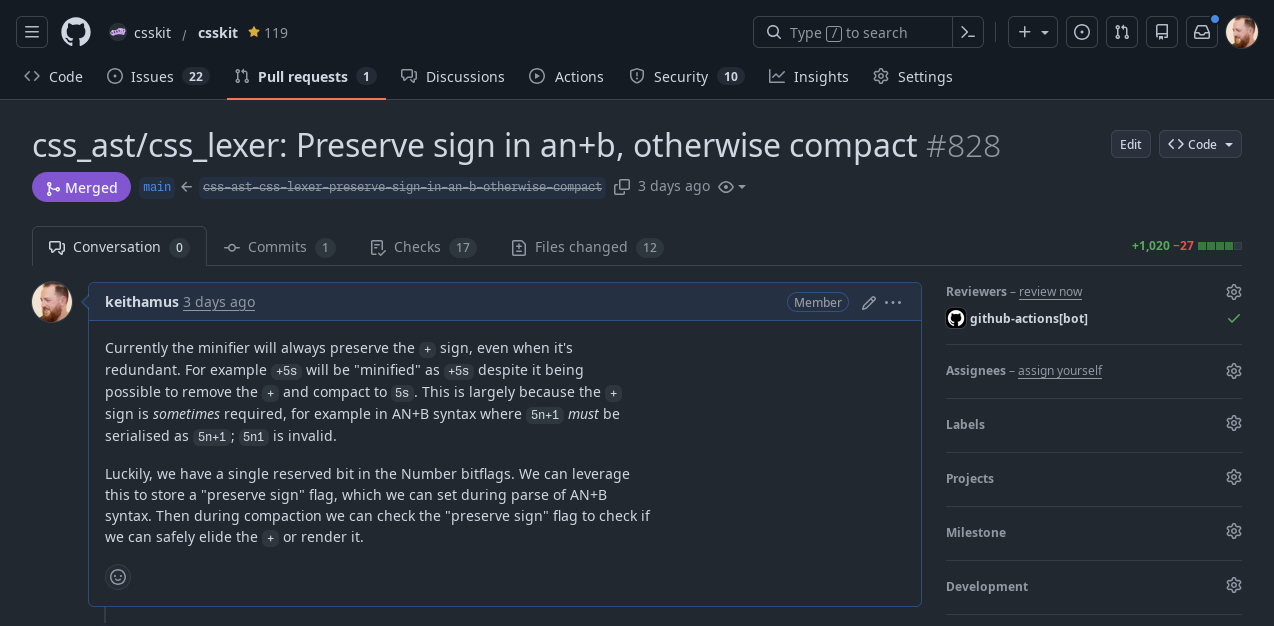This screenshot has width=1274, height=626.
Task: Open the hamburger navigation menu
Action: click(32, 32)
